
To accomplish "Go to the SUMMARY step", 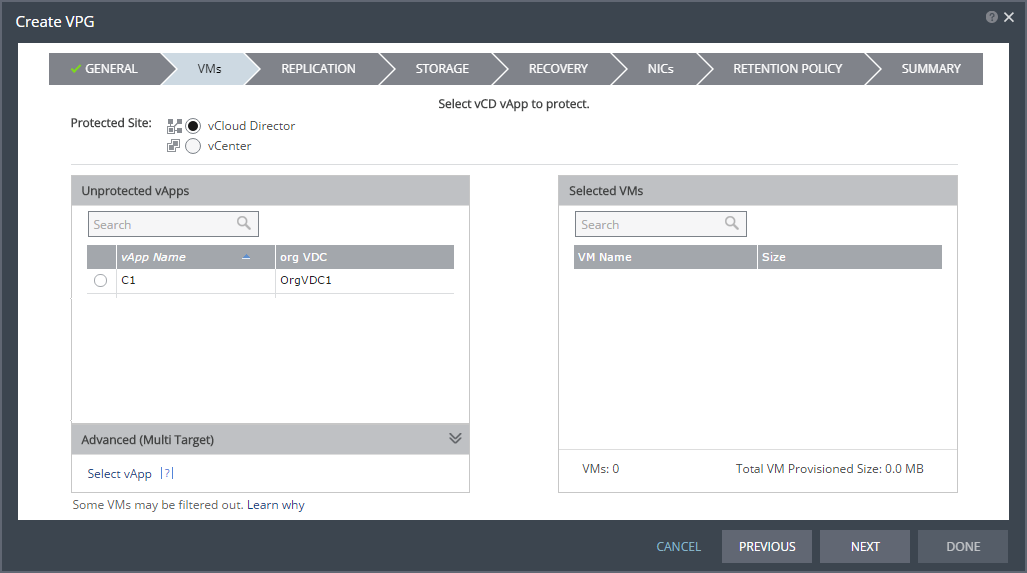I will [x=931, y=69].
